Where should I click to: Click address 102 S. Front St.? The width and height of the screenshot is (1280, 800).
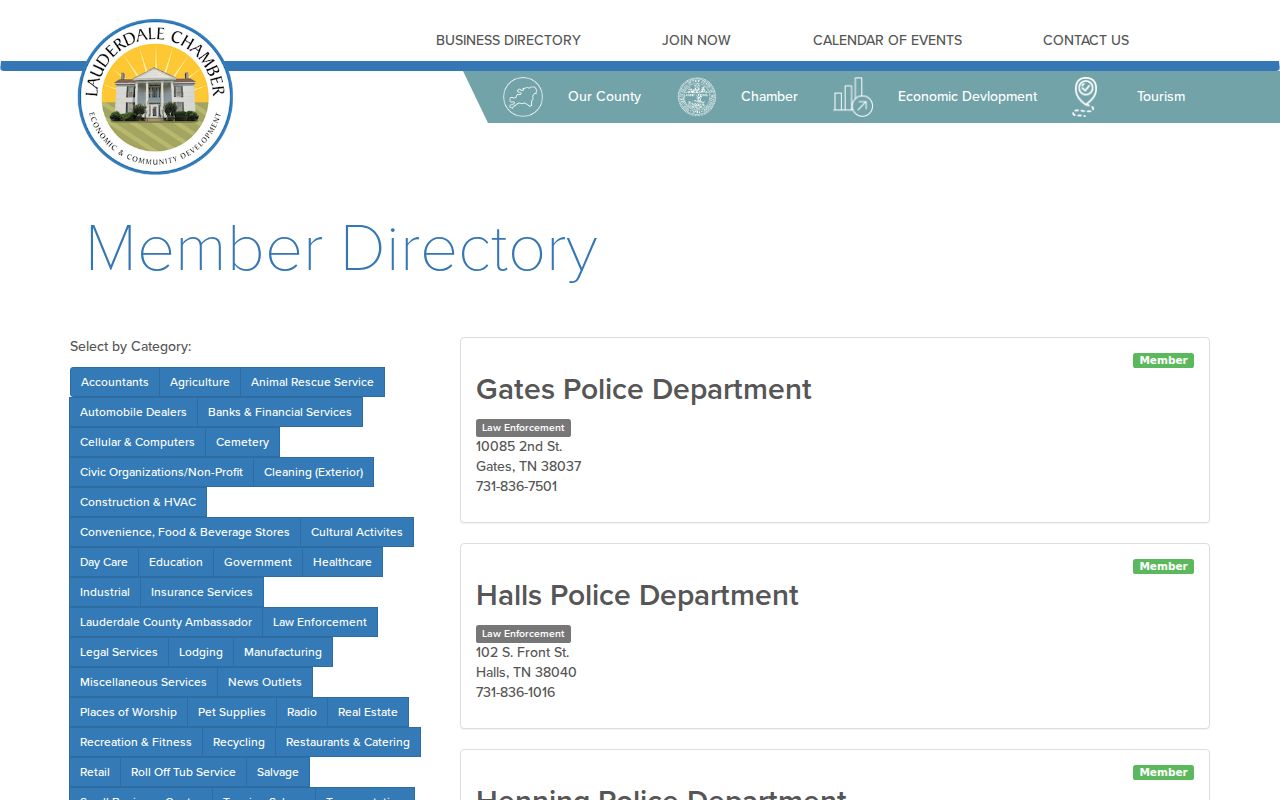click(x=523, y=652)
